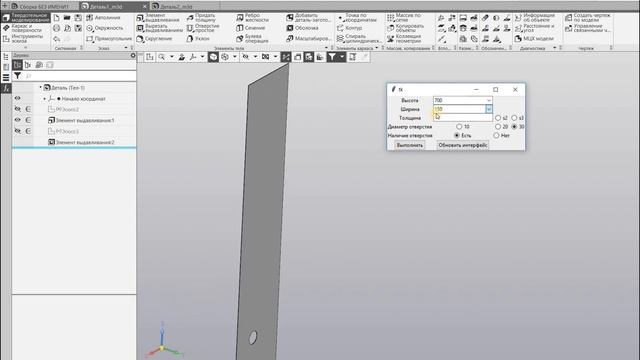Open tree panel settings gear
This screenshot has width=640, height=360.
[133, 55]
